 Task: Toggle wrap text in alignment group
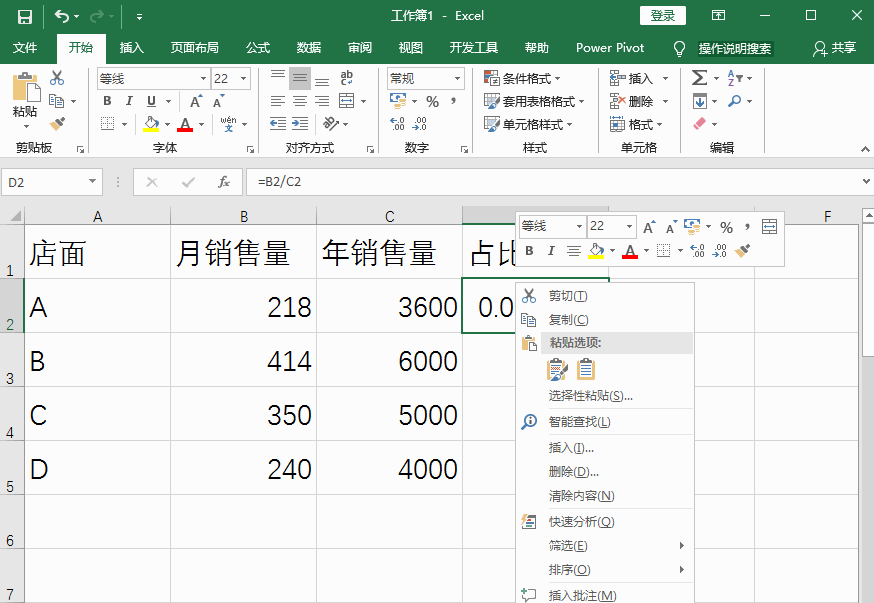(x=346, y=78)
